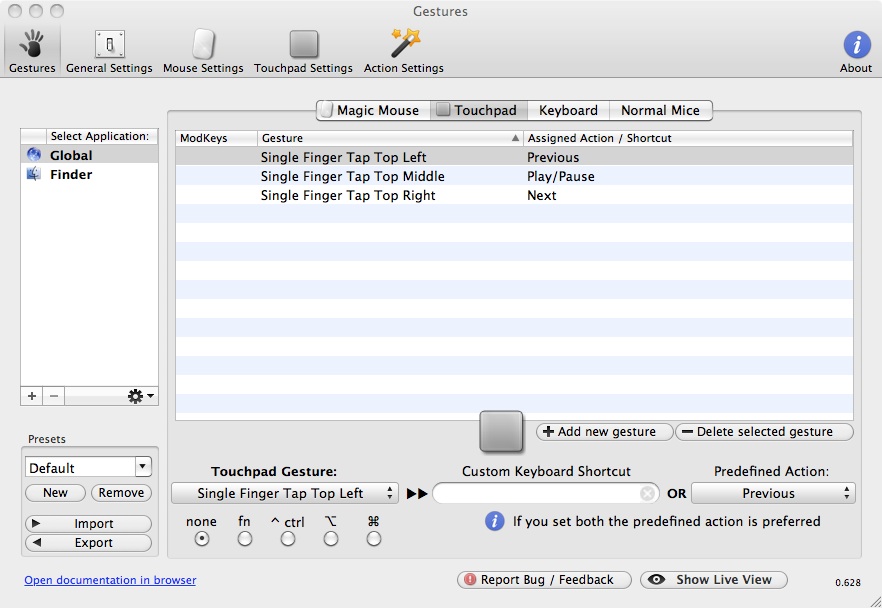882x608 pixels.
Task: Select the none modifier radio button
Action: tap(202, 539)
